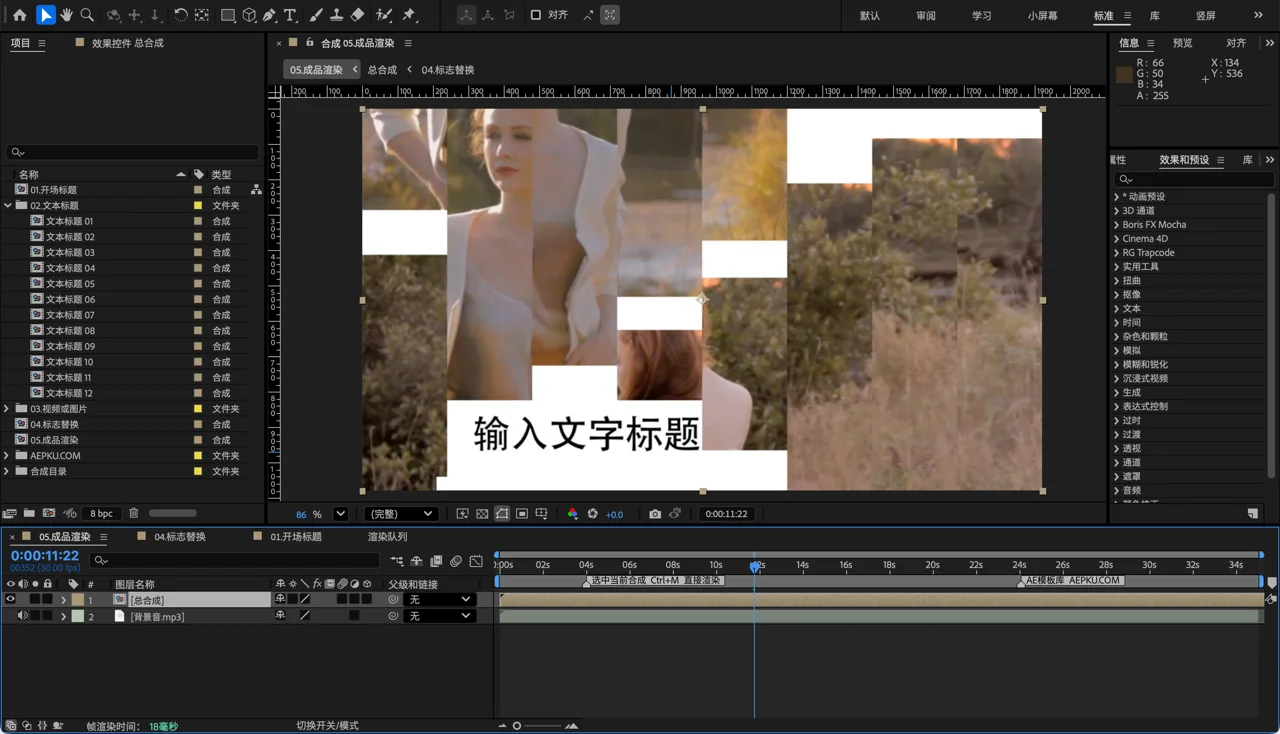Toggle Fast Previews in the viewer
Image resolution: width=1280 pixels, height=734 pixels.
click(x=462, y=514)
